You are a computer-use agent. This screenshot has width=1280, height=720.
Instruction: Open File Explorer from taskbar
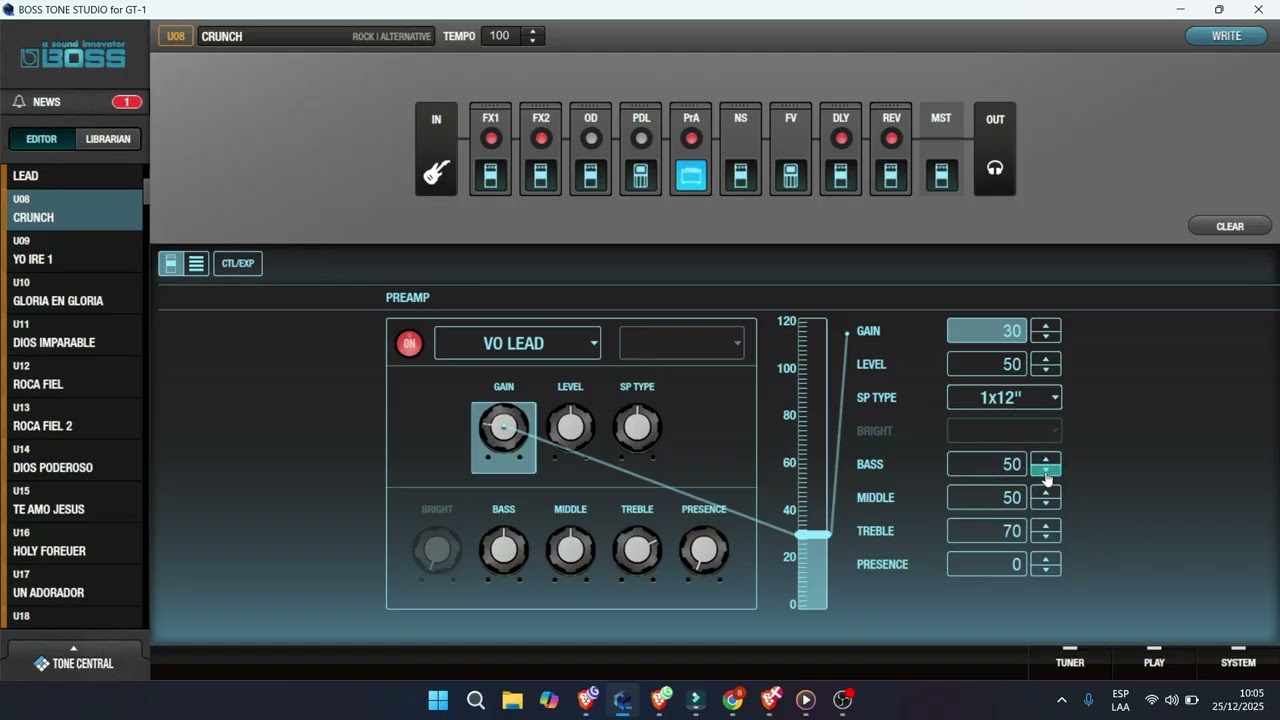(x=512, y=700)
